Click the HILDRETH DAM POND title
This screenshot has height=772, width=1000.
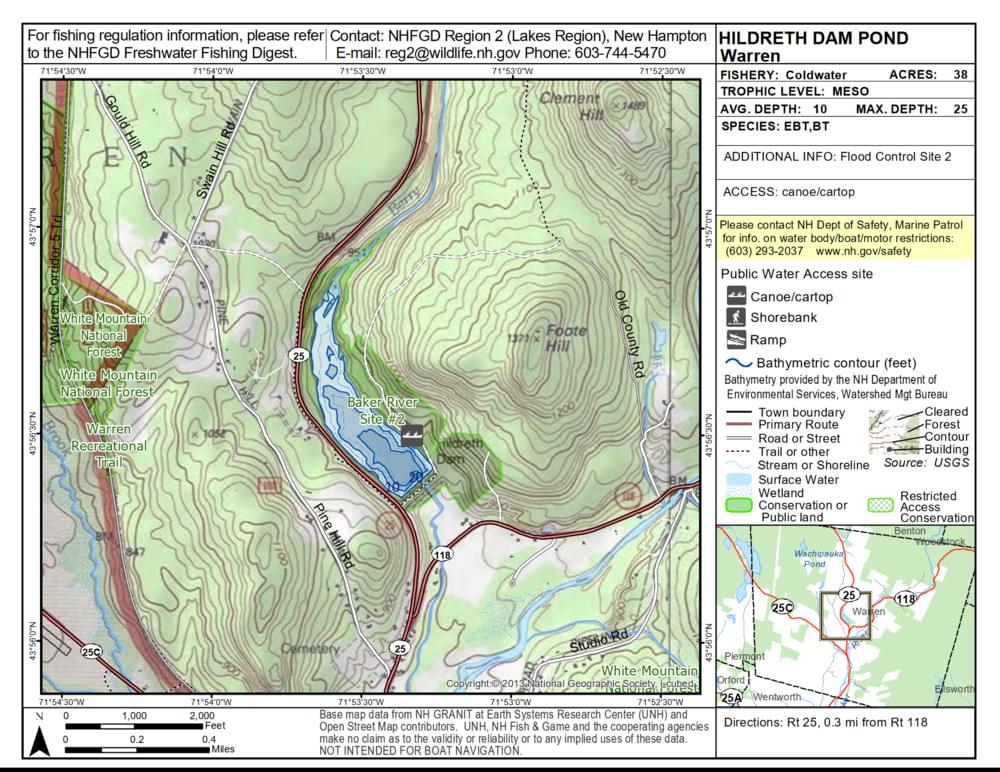(x=814, y=38)
